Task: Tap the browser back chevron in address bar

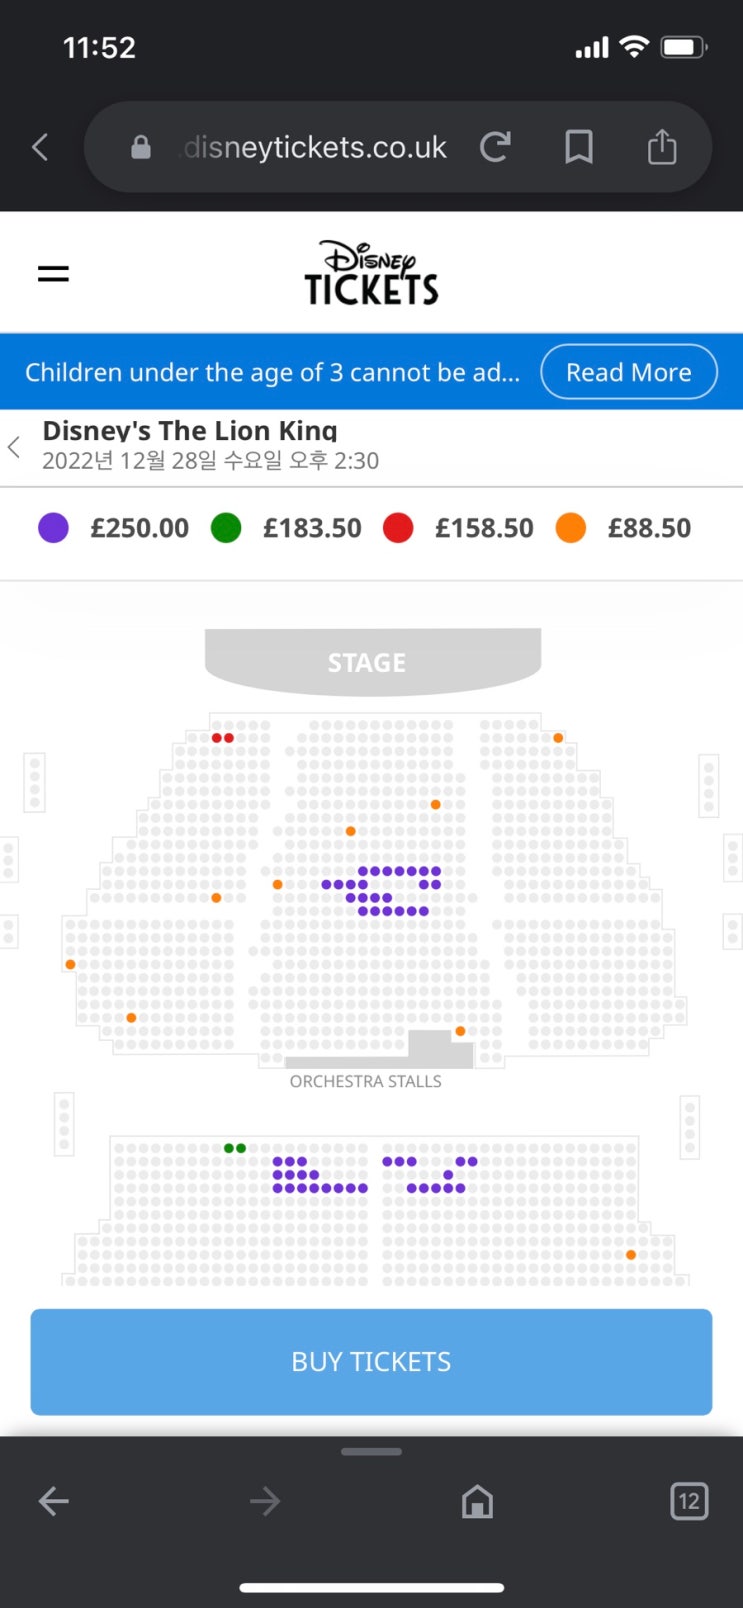Action: (40, 148)
